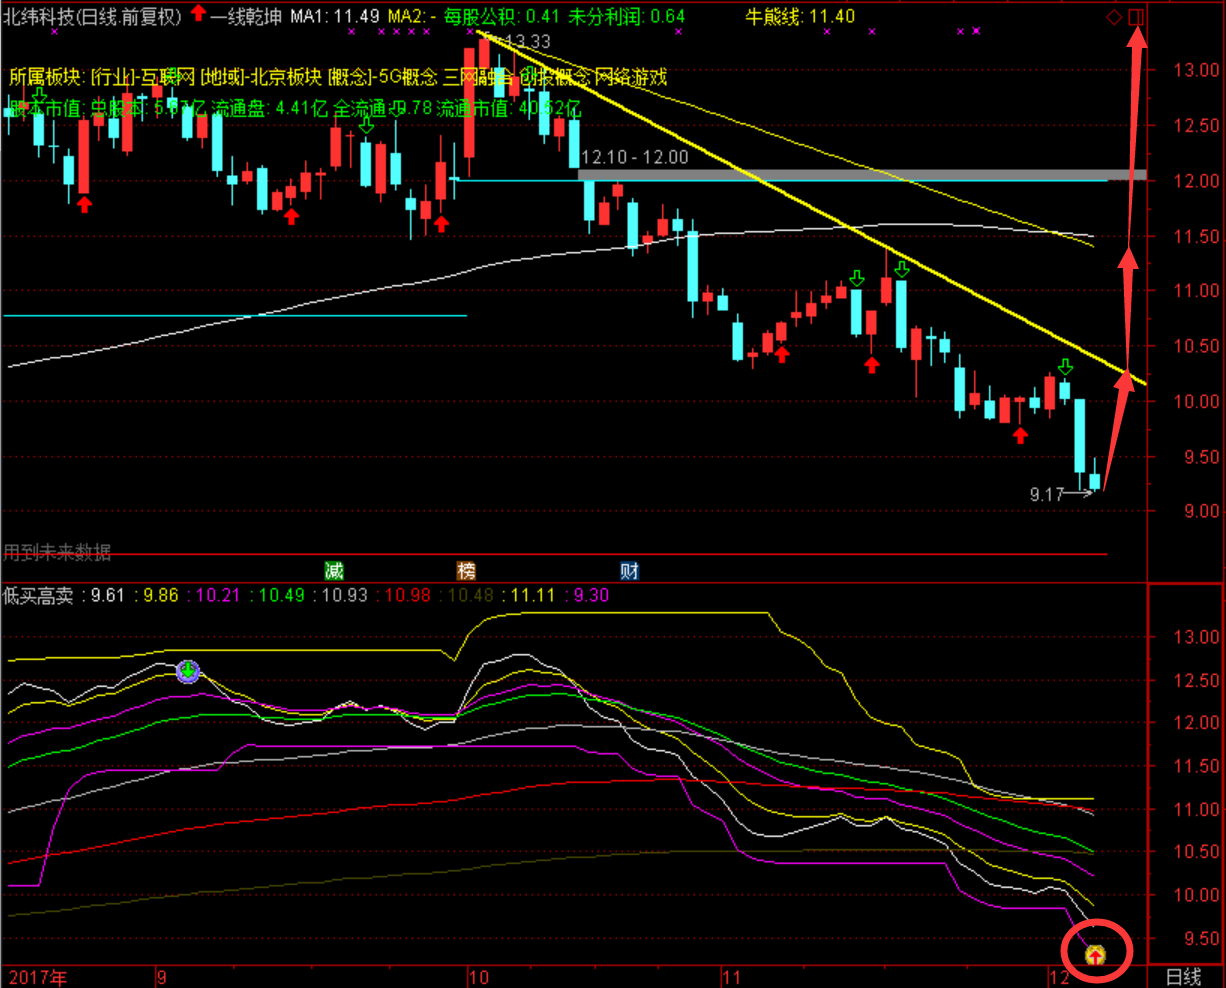Click the 2017年 label on the time axis
This screenshot has width=1226, height=988.
point(37,977)
